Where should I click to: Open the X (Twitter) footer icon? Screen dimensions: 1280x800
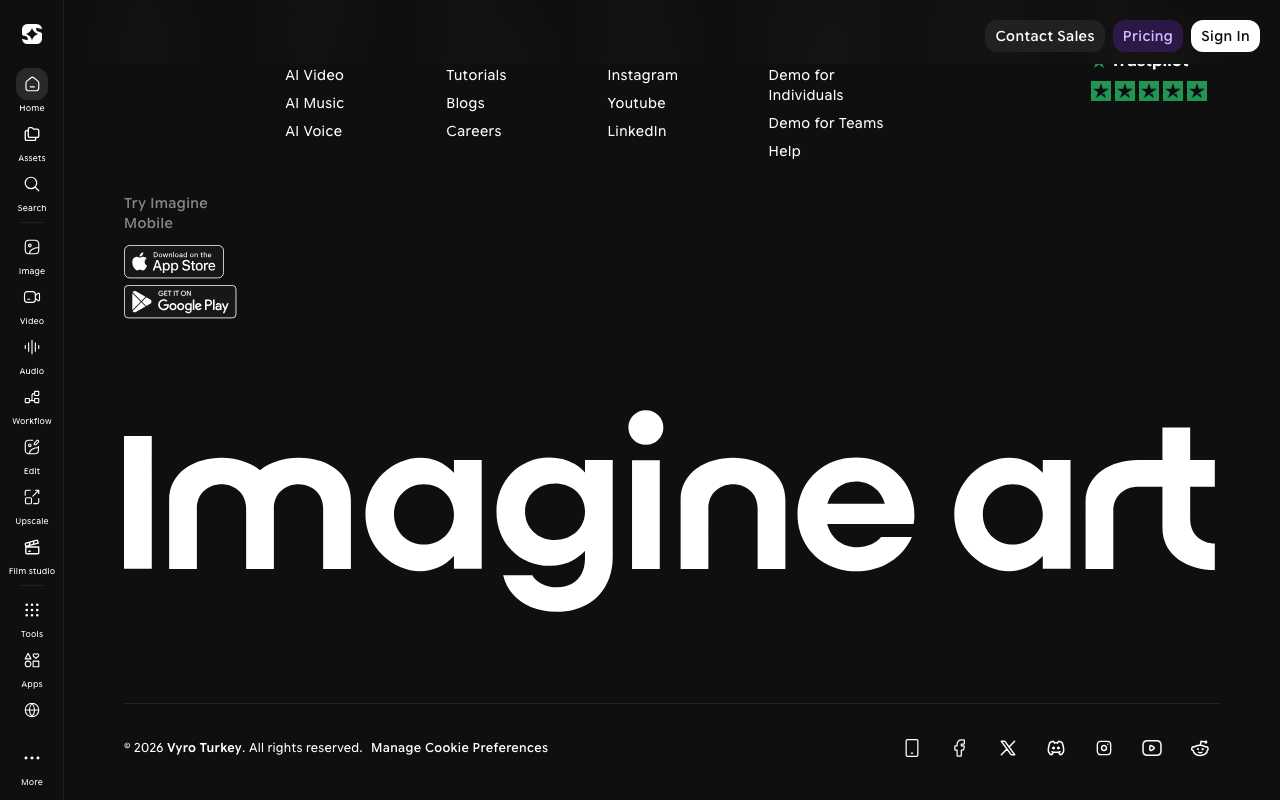1008,748
